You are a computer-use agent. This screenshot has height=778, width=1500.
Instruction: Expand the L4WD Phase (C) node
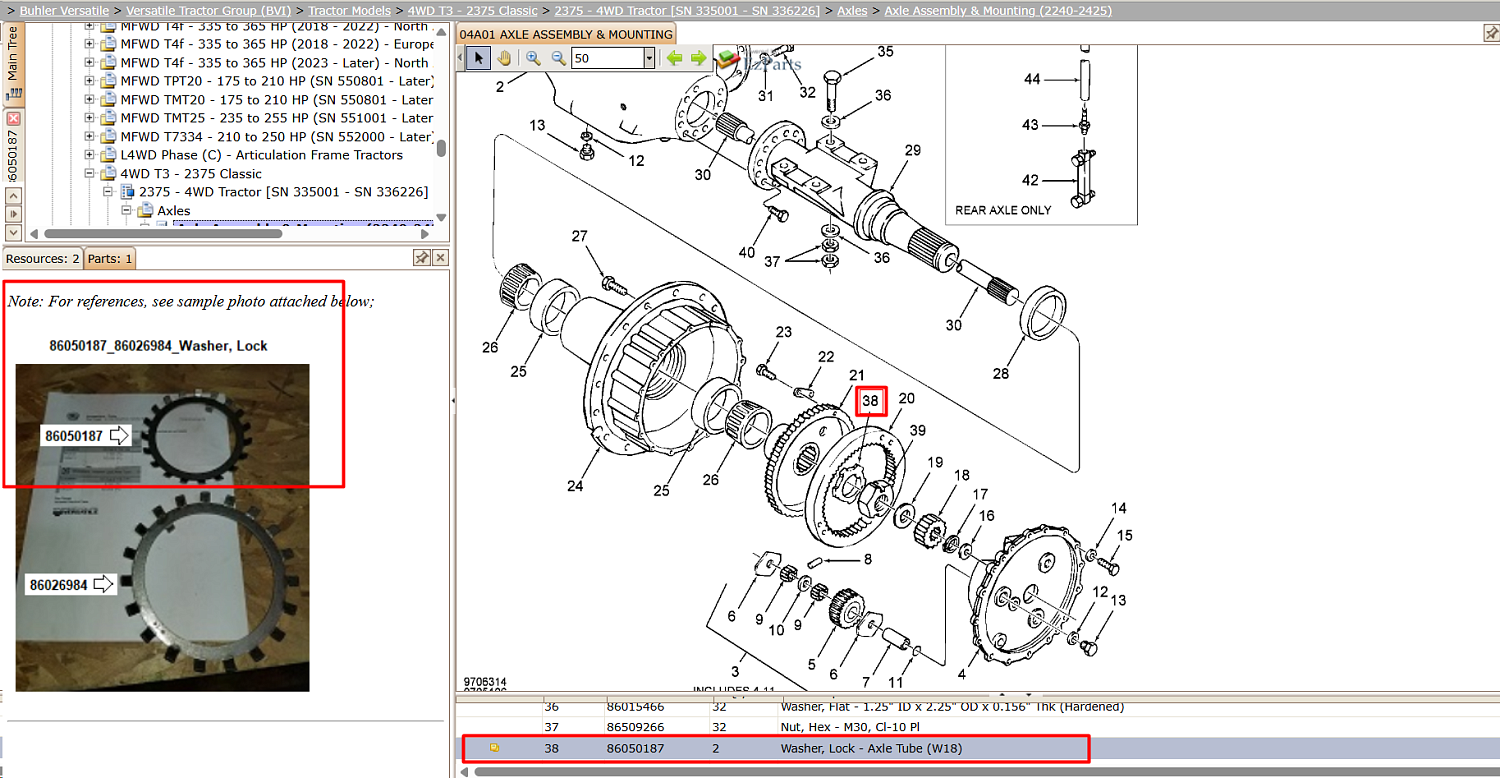pyautogui.click(x=89, y=155)
